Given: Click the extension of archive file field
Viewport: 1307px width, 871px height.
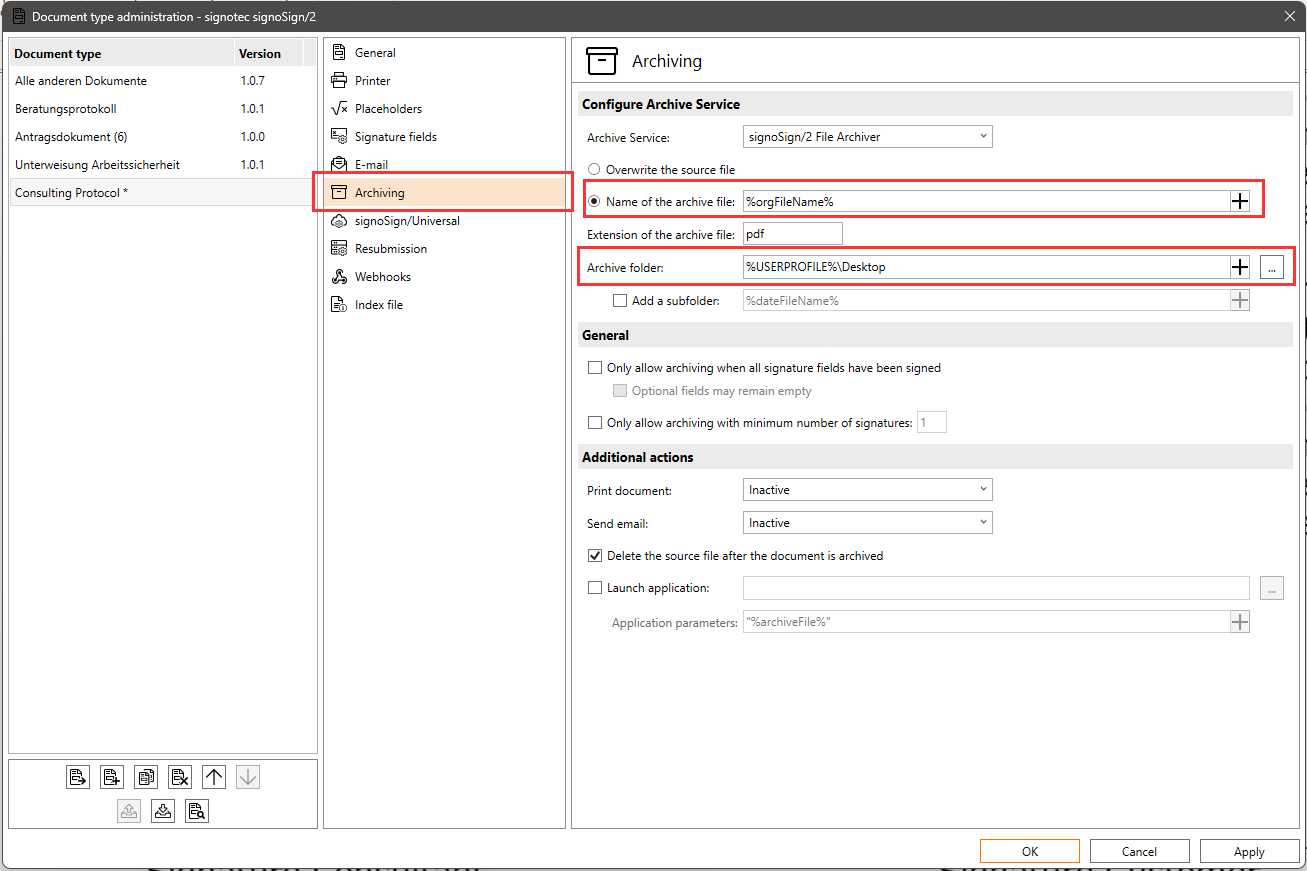Looking at the screenshot, I should pos(793,234).
